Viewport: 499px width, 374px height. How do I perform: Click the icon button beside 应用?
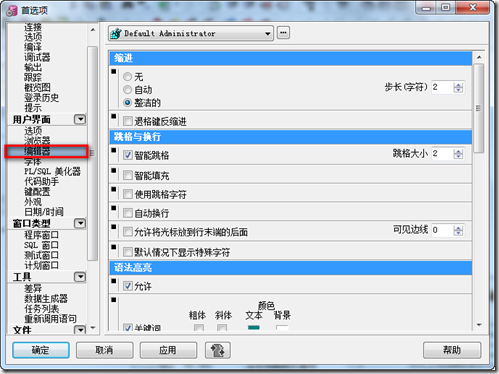218,350
